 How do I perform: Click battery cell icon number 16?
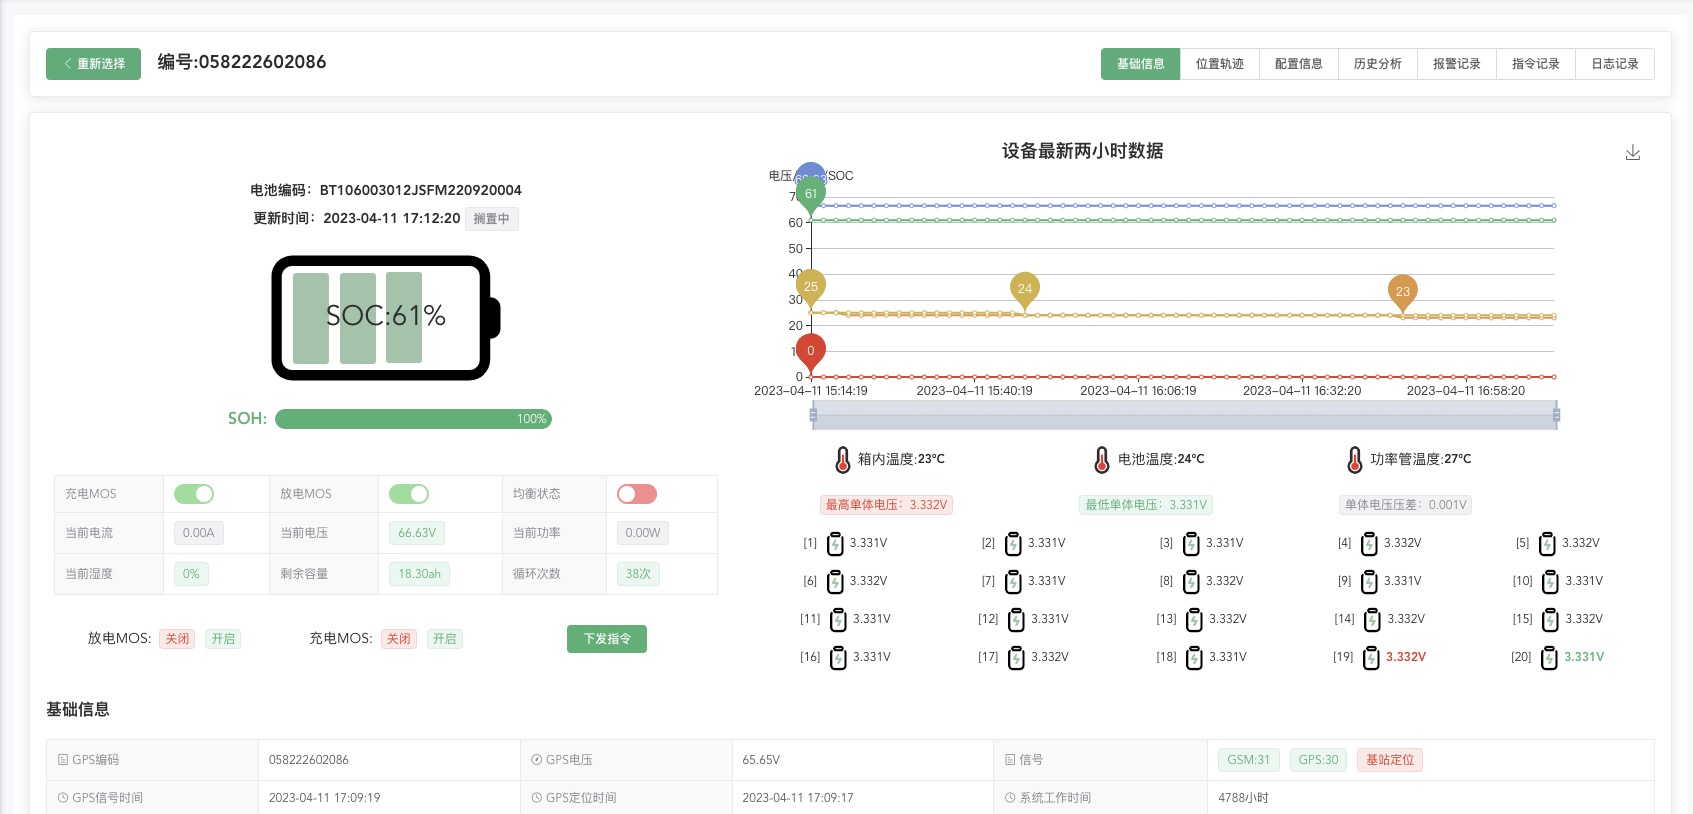(x=839, y=658)
